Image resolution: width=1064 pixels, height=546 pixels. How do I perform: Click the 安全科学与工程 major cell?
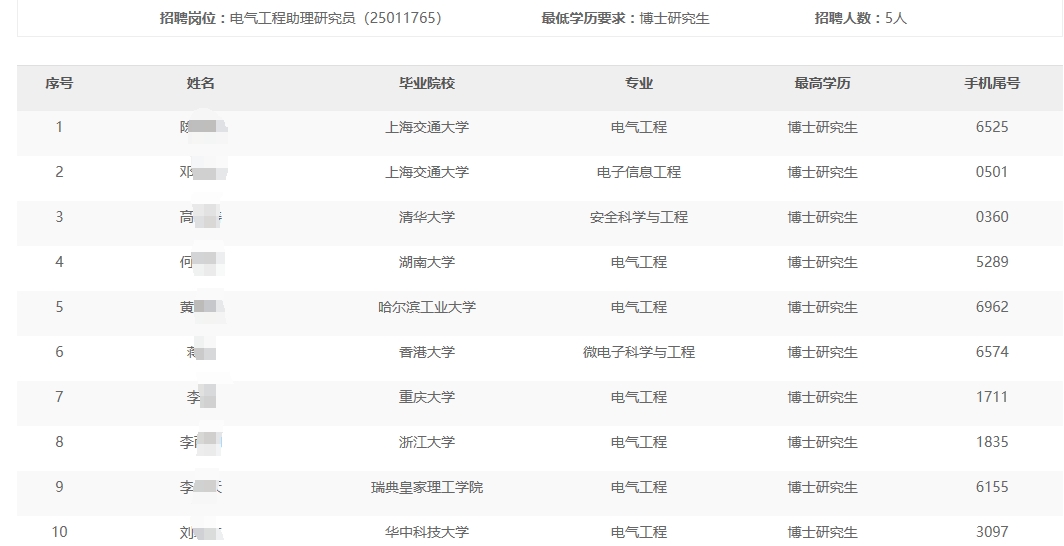[639, 217]
